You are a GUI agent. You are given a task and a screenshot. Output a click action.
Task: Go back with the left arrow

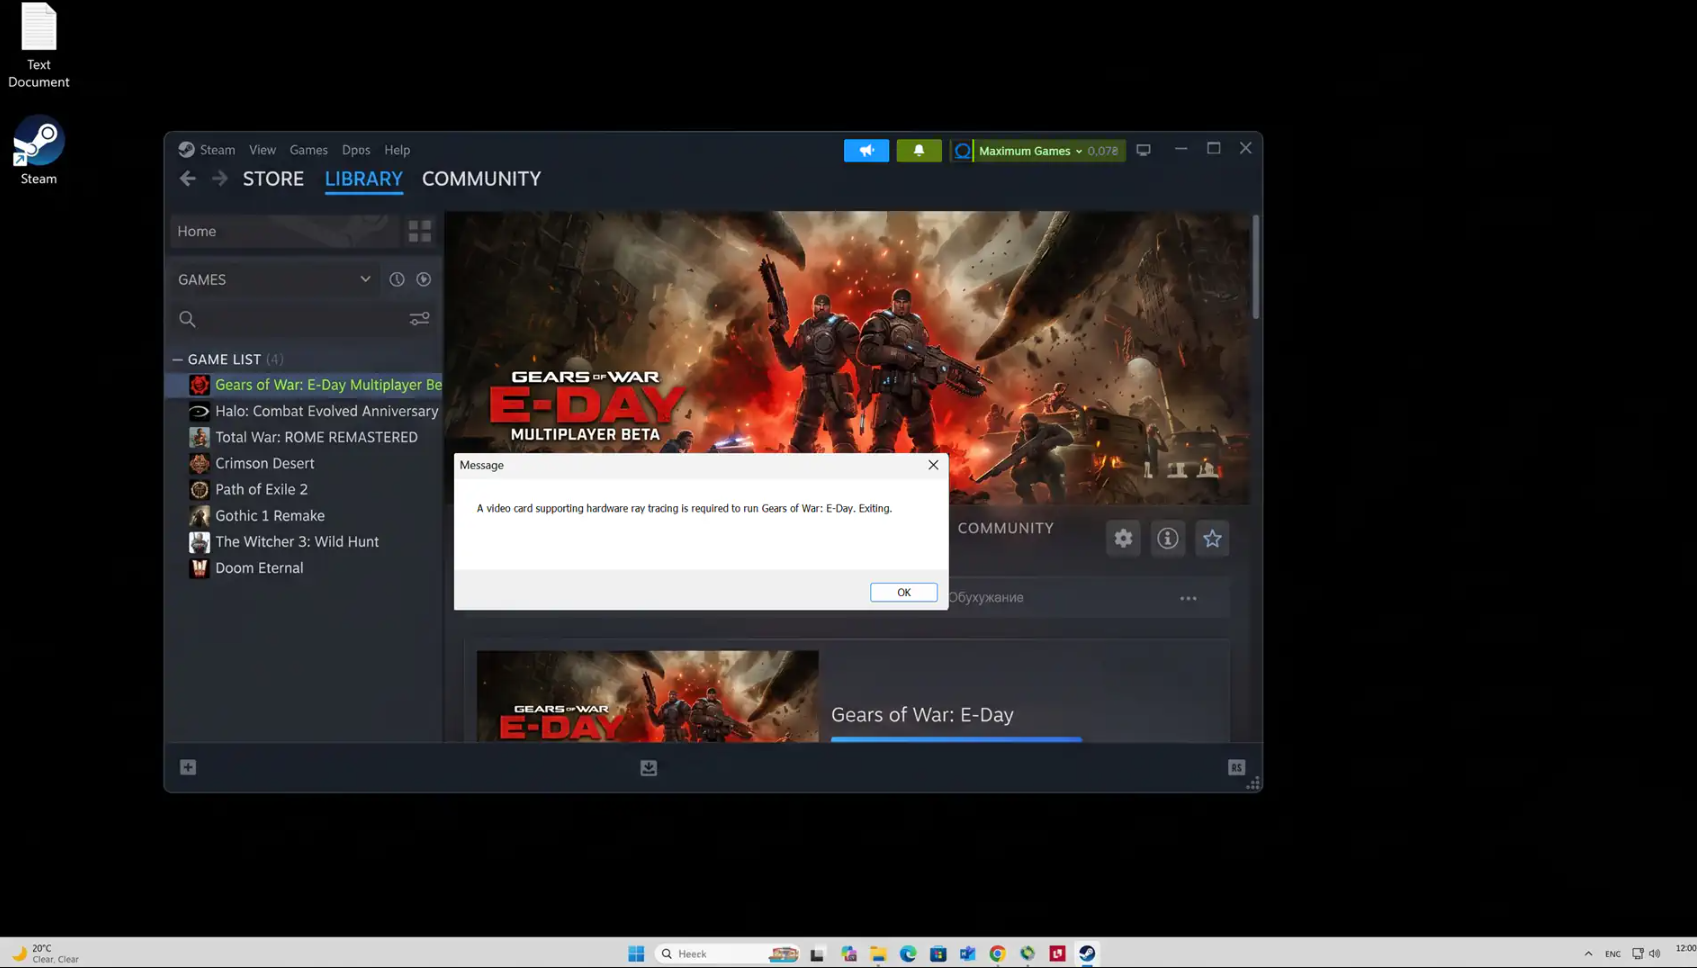pyautogui.click(x=187, y=179)
